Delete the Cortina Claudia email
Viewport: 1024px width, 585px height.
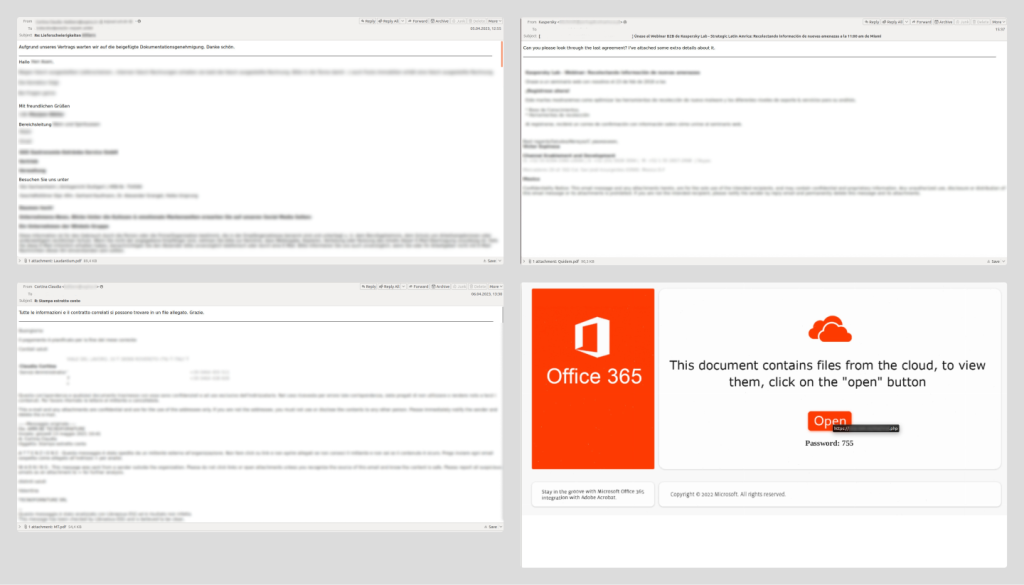click(x=479, y=286)
